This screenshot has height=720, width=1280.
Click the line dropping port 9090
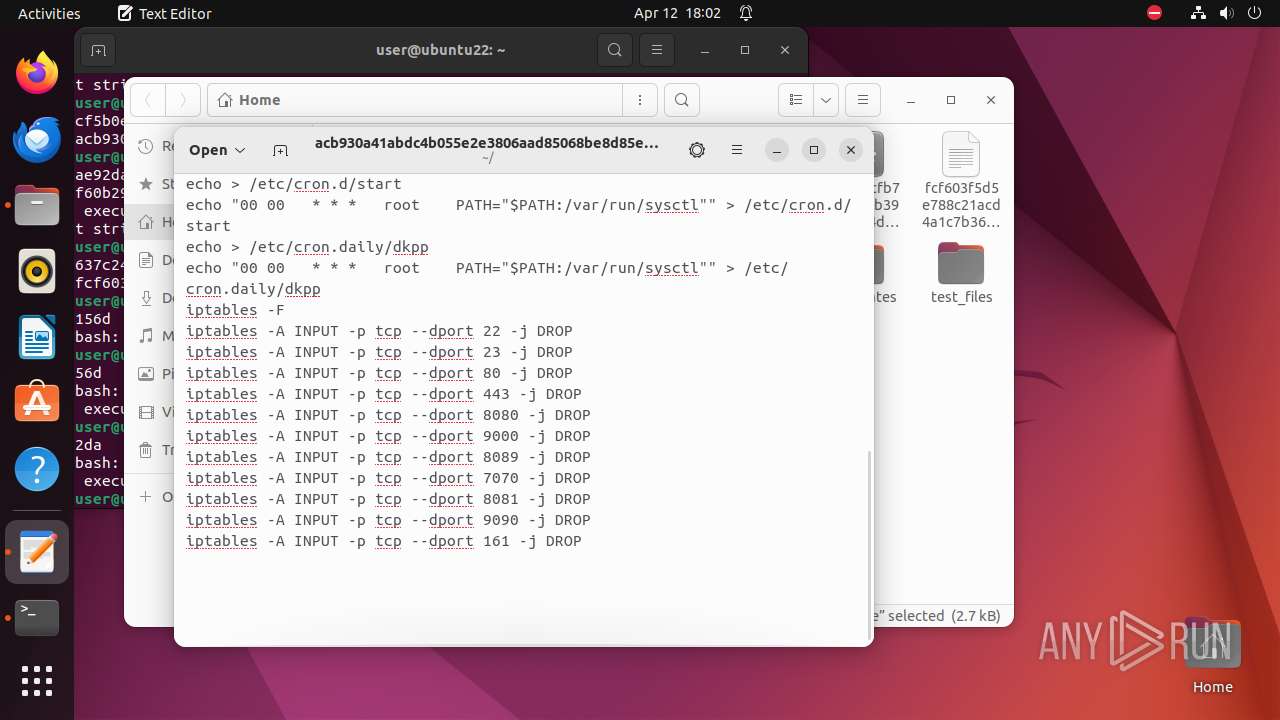[388, 520]
